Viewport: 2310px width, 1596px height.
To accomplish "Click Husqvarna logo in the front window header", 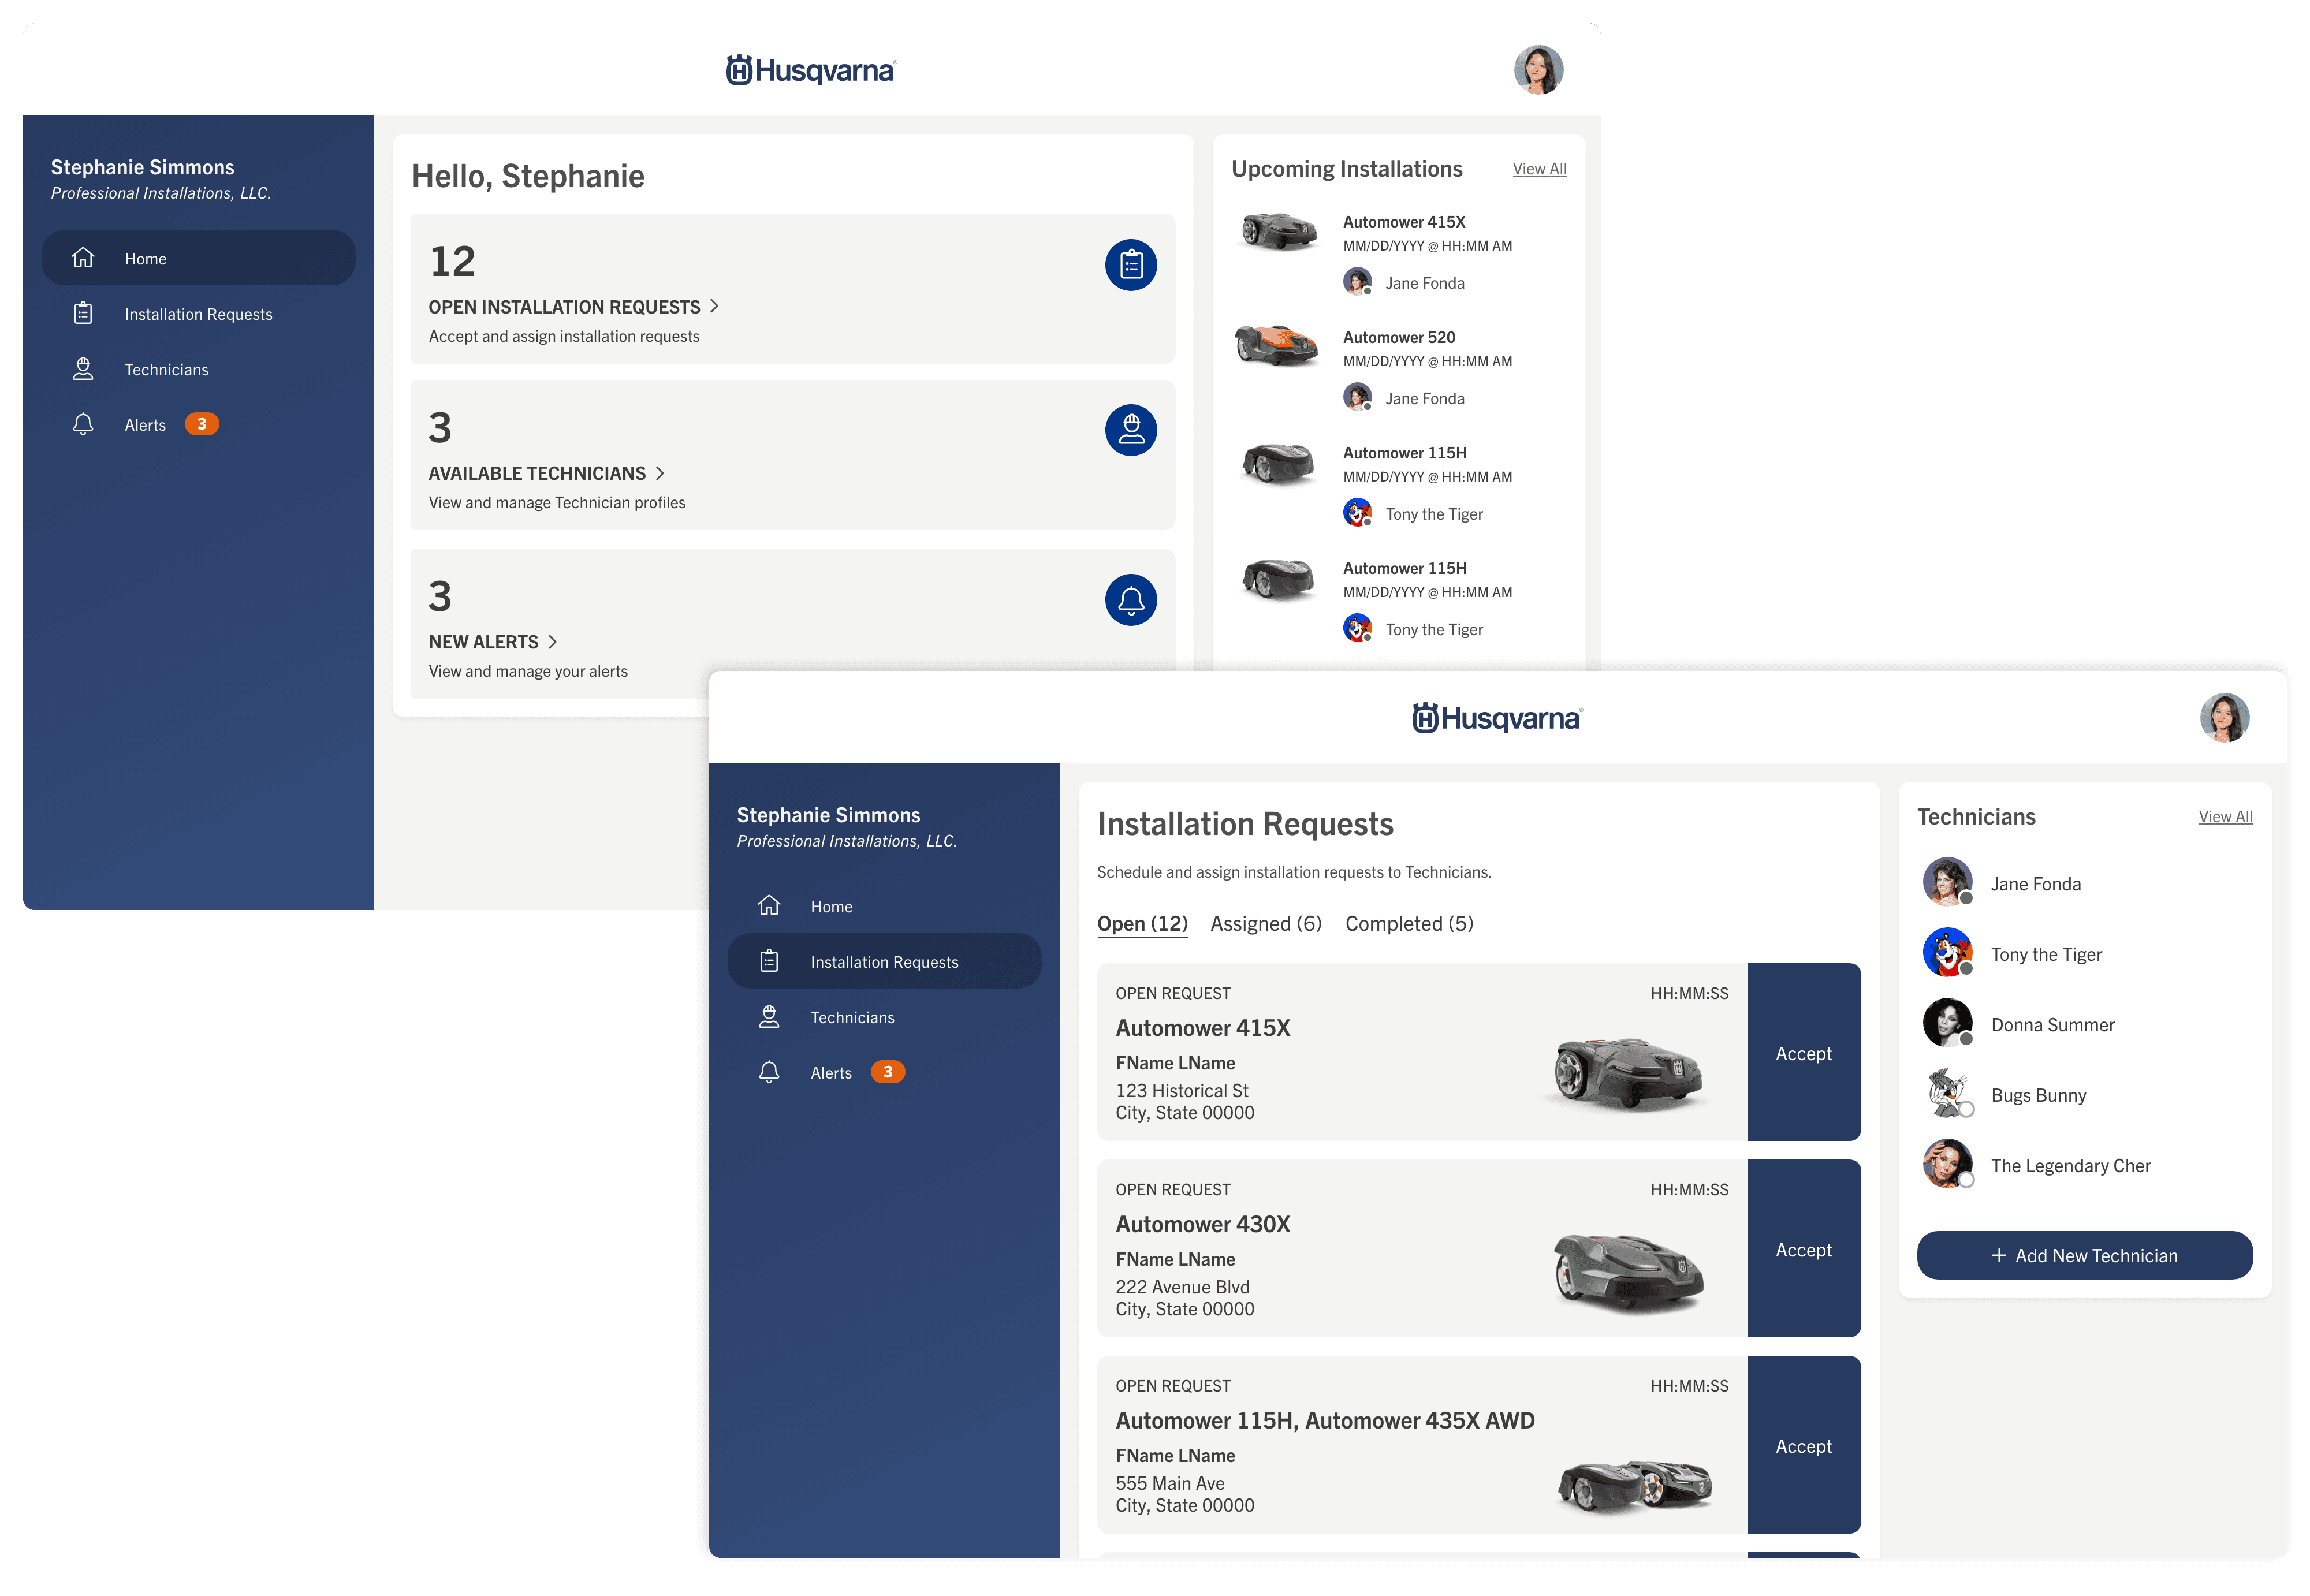I will 1497,718.
